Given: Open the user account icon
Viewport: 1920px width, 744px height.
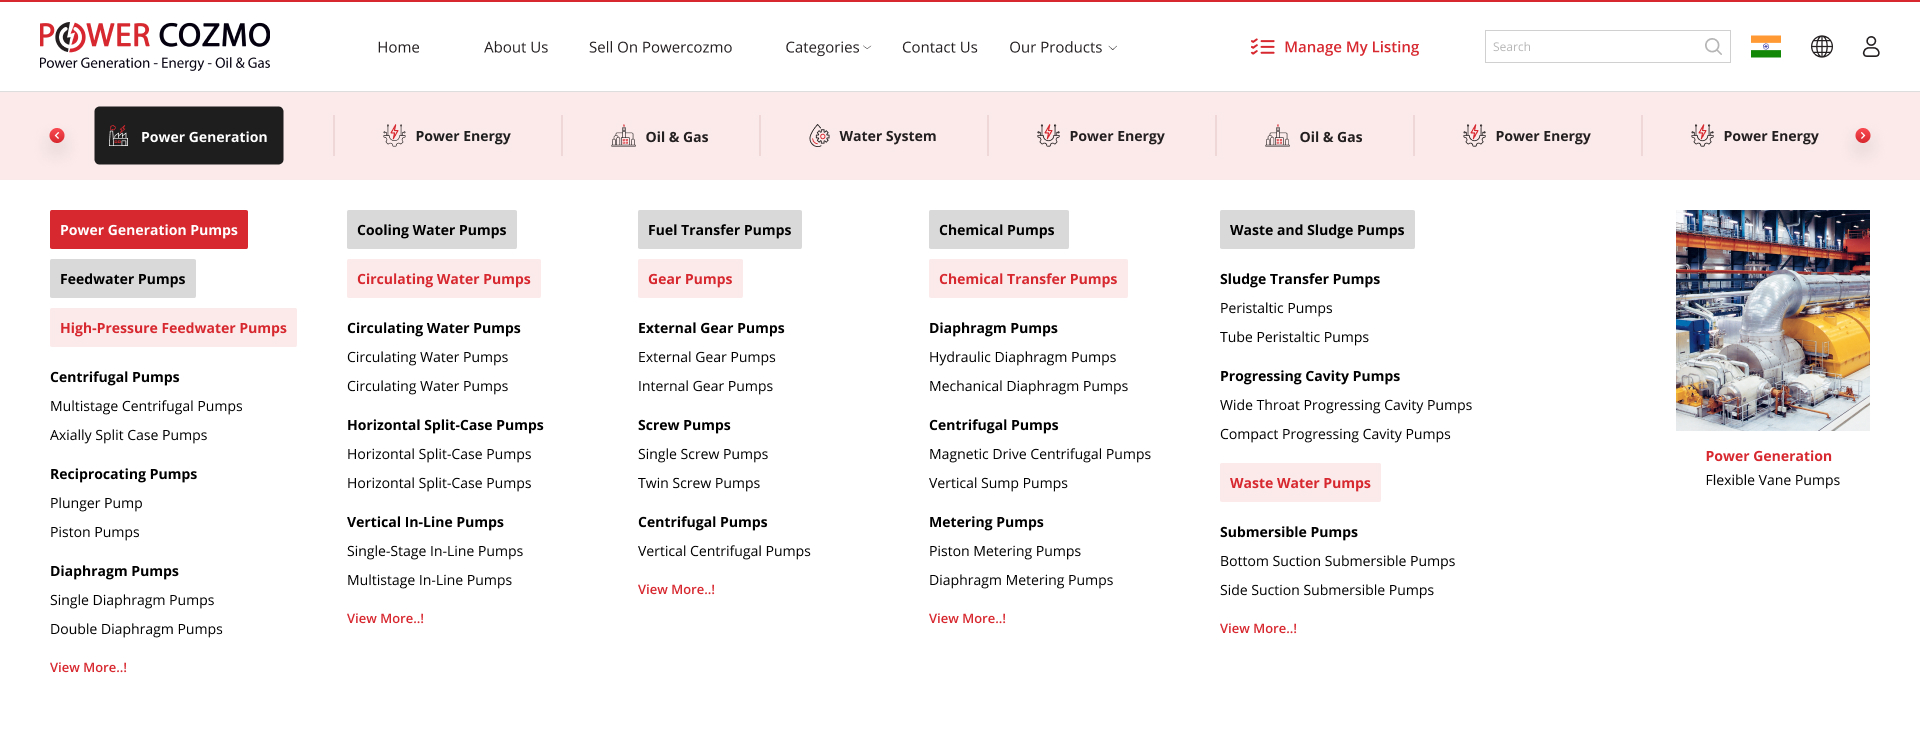Looking at the screenshot, I should [x=1870, y=47].
